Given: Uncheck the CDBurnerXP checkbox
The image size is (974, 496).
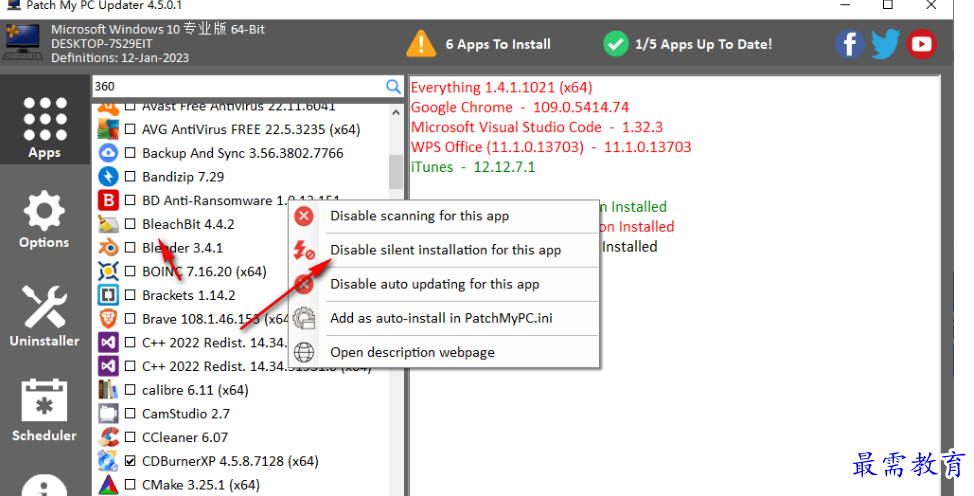Looking at the screenshot, I should click(x=130, y=461).
